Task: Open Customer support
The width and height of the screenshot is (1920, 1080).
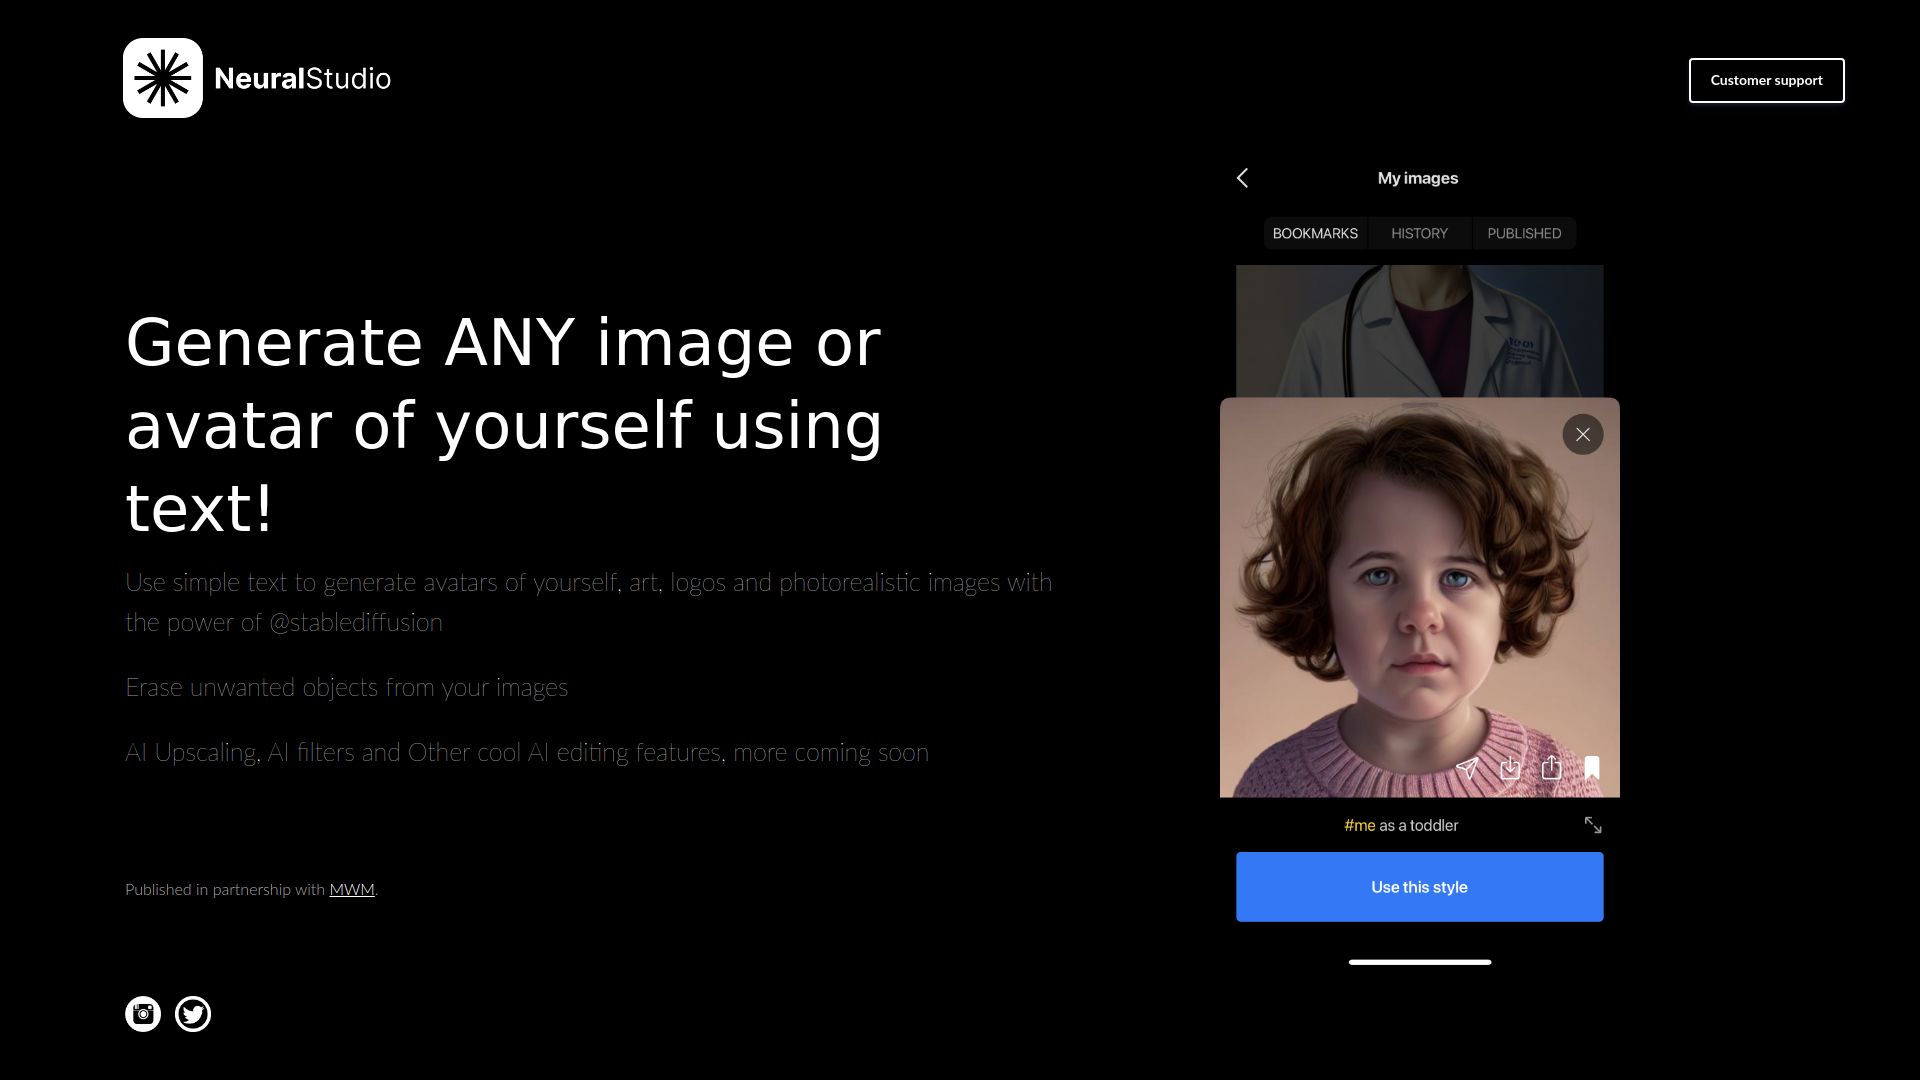Action: tap(1766, 80)
